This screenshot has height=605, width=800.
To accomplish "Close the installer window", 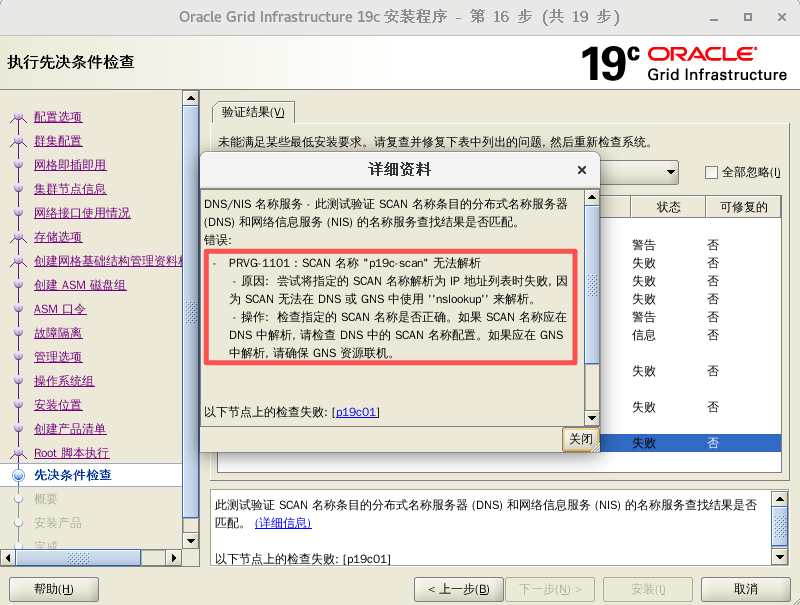I will click(782, 17).
